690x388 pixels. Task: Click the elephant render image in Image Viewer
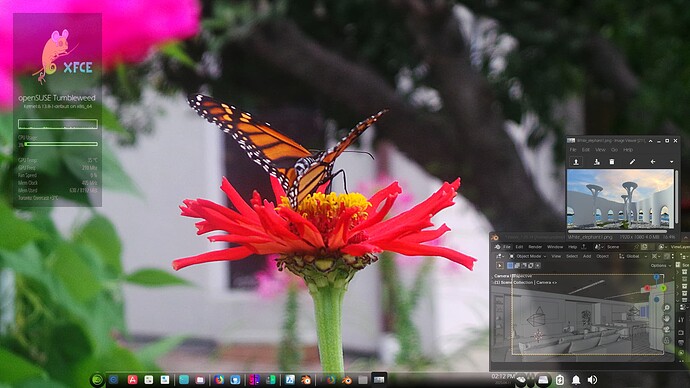point(620,198)
